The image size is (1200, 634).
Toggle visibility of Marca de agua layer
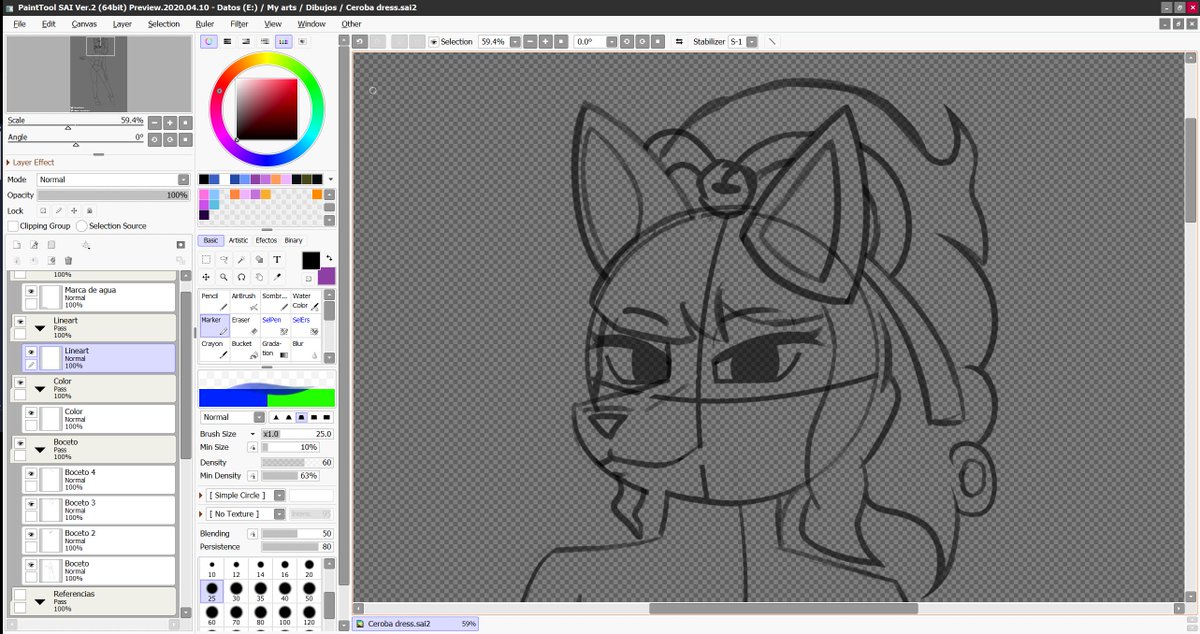tap(31, 291)
